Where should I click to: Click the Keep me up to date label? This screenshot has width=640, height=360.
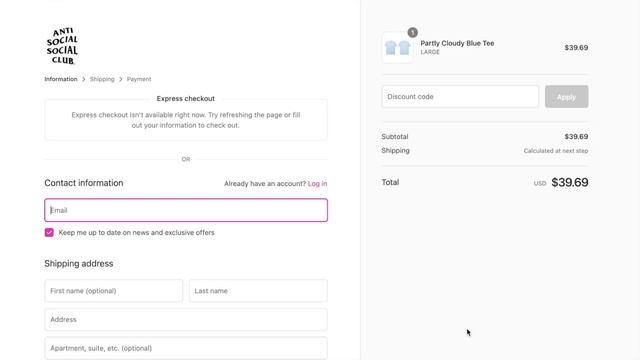click(136, 232)
